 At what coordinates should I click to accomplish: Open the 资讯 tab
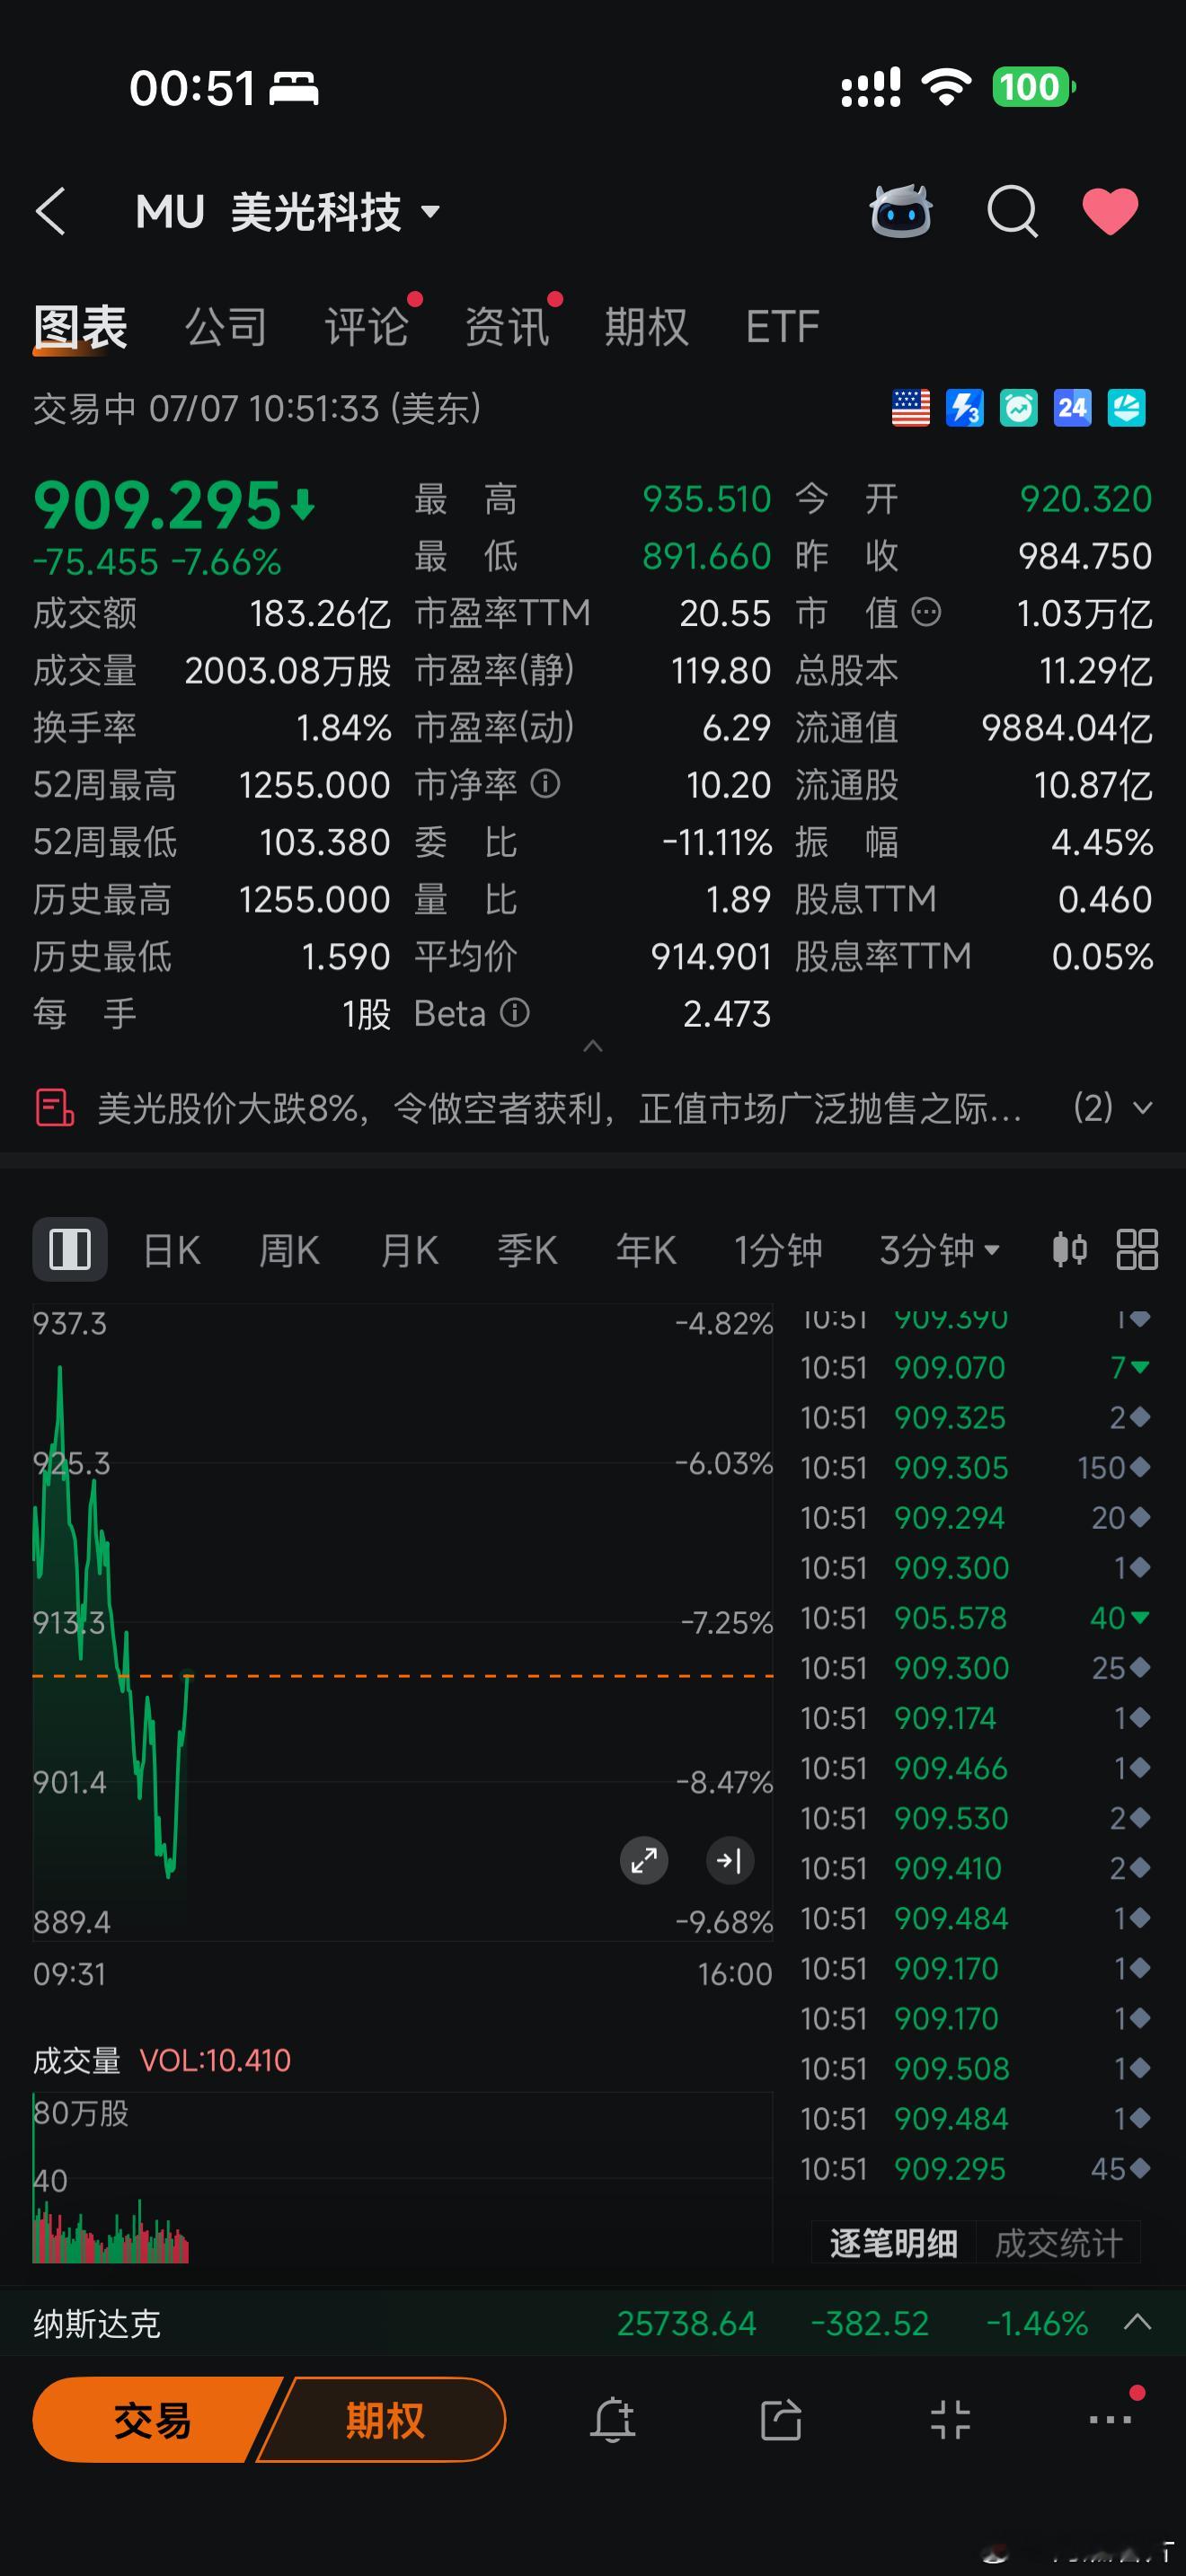(507, 327)
